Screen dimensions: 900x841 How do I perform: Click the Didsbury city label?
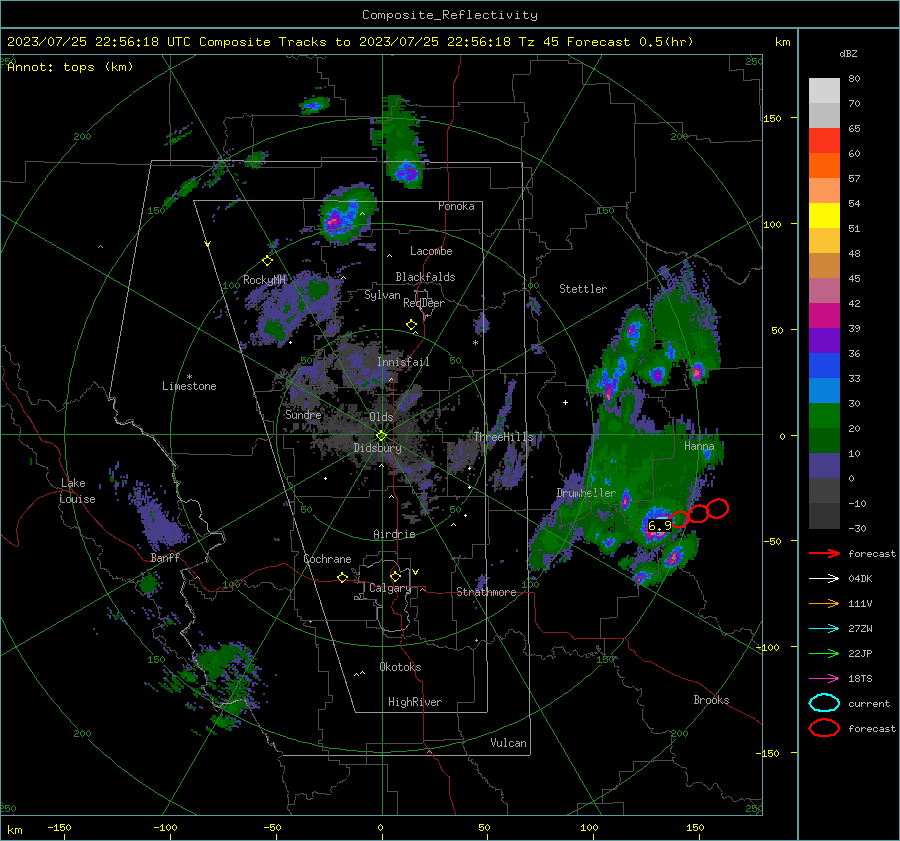(x=377, y=448)
